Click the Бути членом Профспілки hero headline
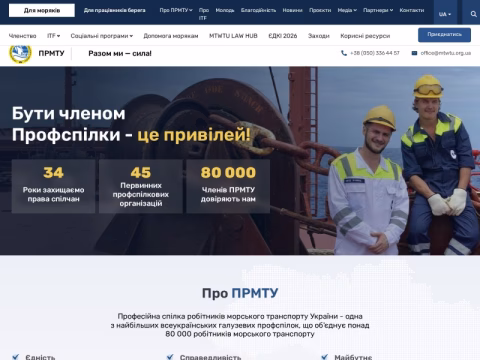The image size is (480, 360). click(131, 124)
